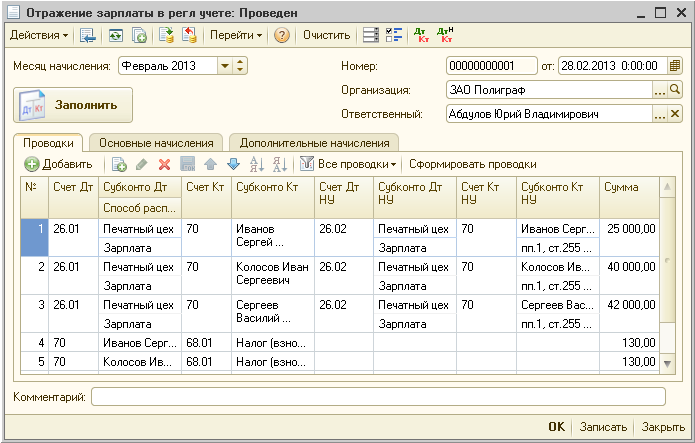Screen dimensions: 695x443
Task: Click the amount cell 25 000,00
Action: tap(629, 238)
